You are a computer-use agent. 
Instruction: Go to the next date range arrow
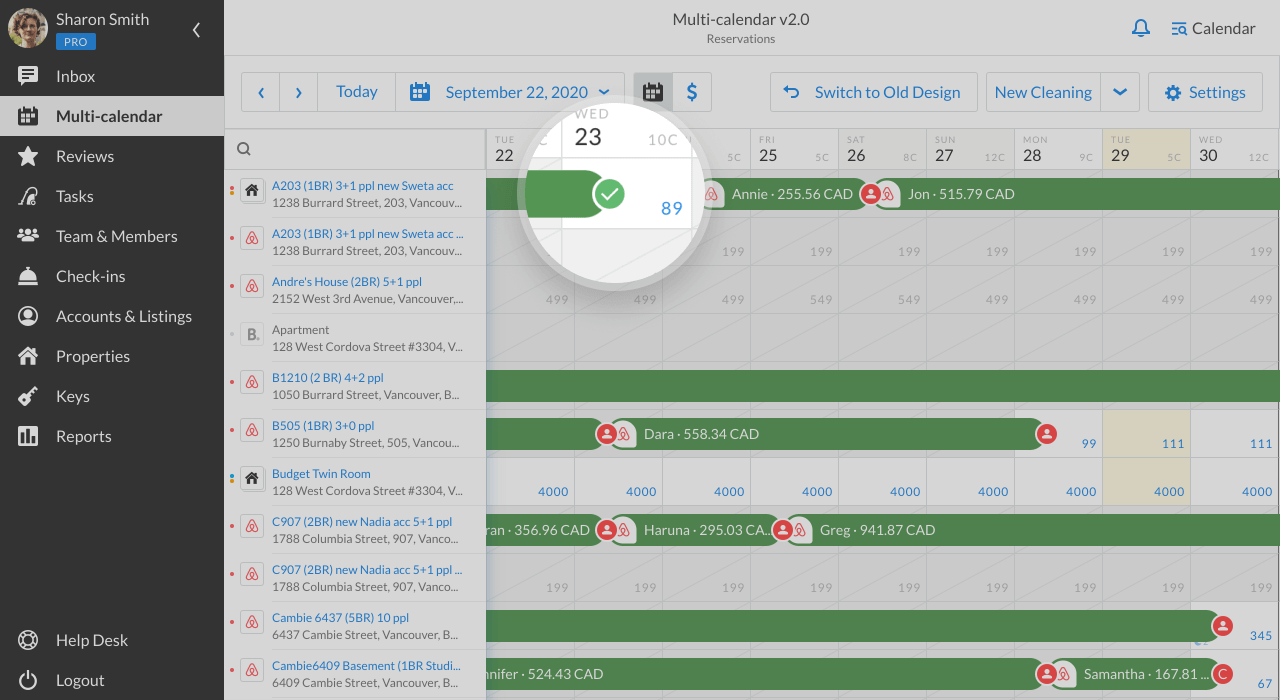298,92
